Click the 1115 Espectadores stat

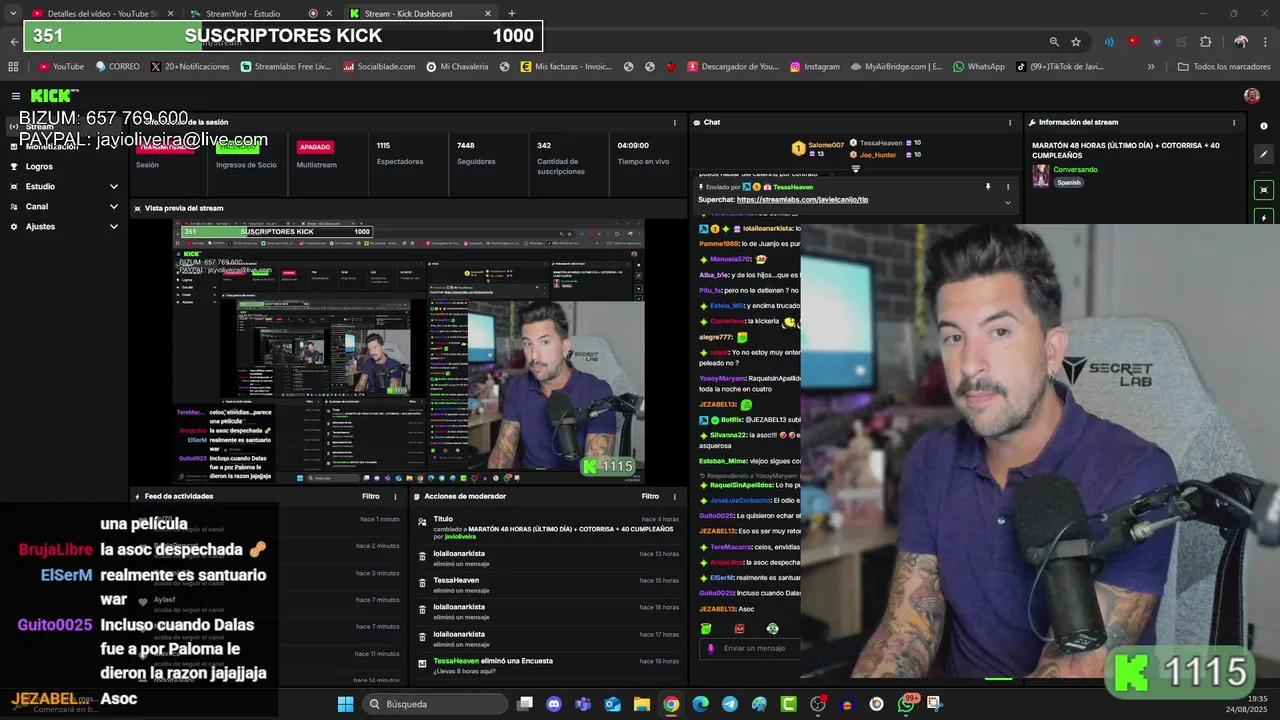[x=400, y=153]
